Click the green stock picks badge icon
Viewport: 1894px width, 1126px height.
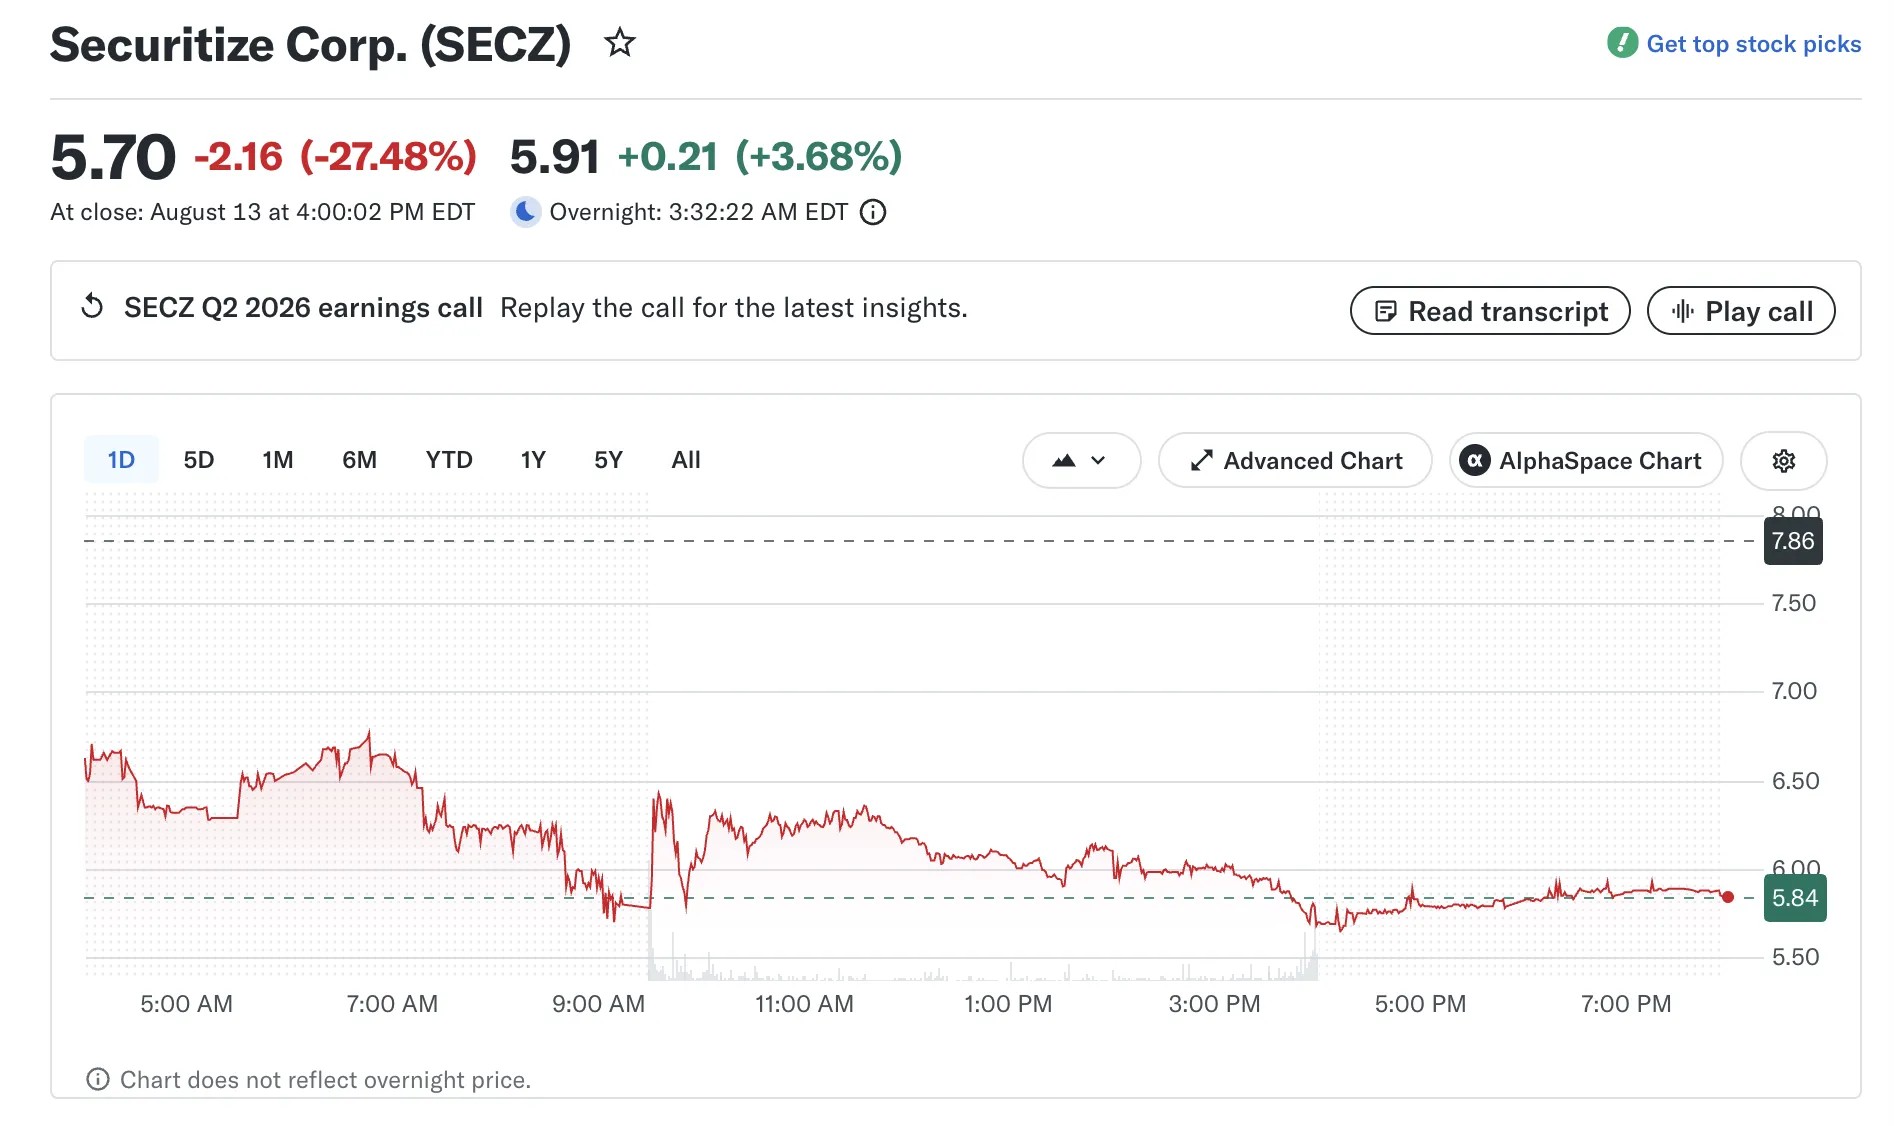(x=1622, y=43)
